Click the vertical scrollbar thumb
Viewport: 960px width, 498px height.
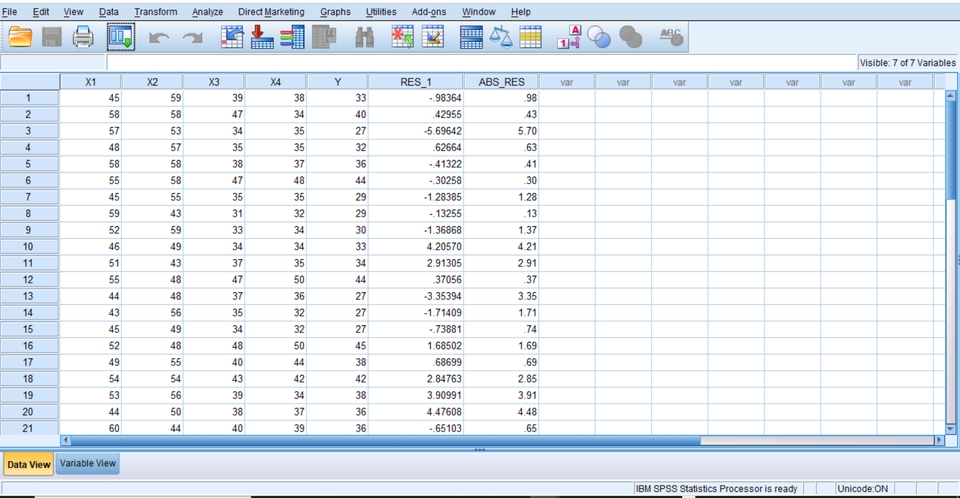[950, 149]
